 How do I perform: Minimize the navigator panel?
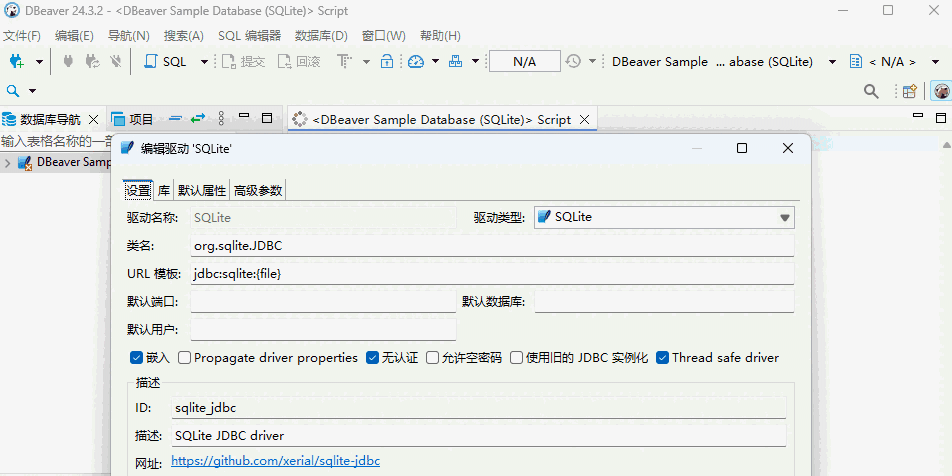point(244,115)
